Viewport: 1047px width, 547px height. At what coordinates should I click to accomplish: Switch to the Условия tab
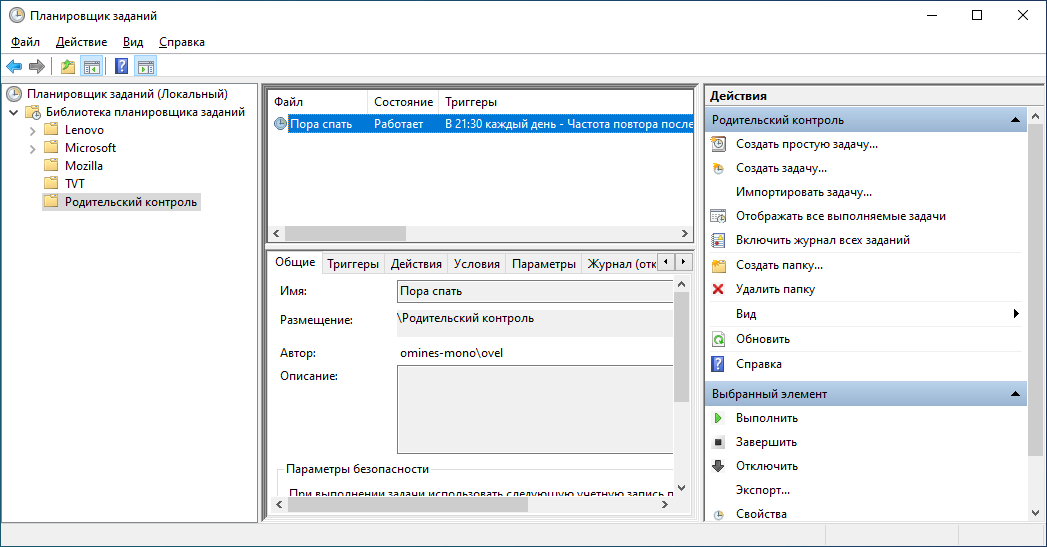point(477,264)
